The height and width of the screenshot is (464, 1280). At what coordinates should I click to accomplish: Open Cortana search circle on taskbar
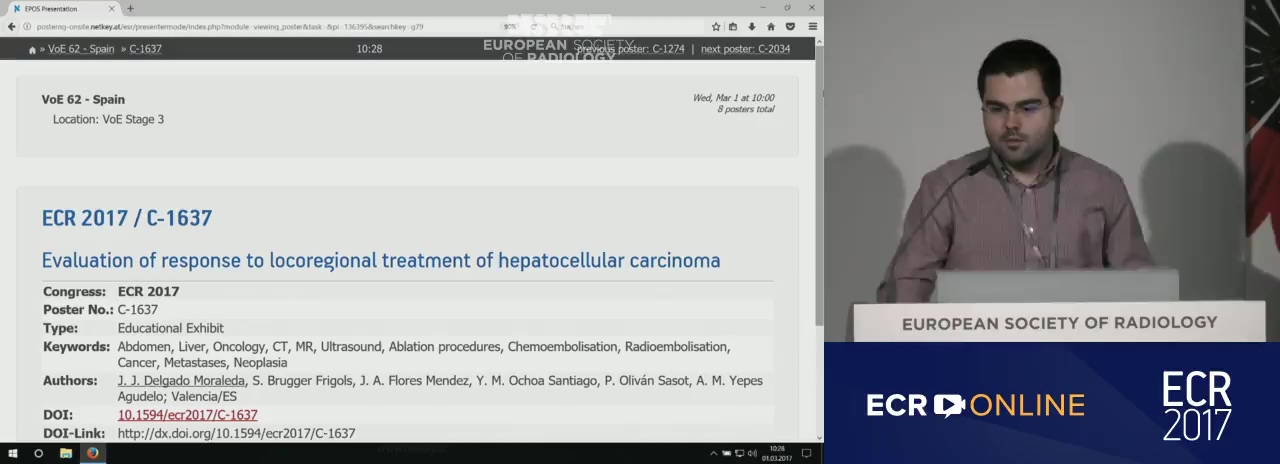click(x=39, y=453)
